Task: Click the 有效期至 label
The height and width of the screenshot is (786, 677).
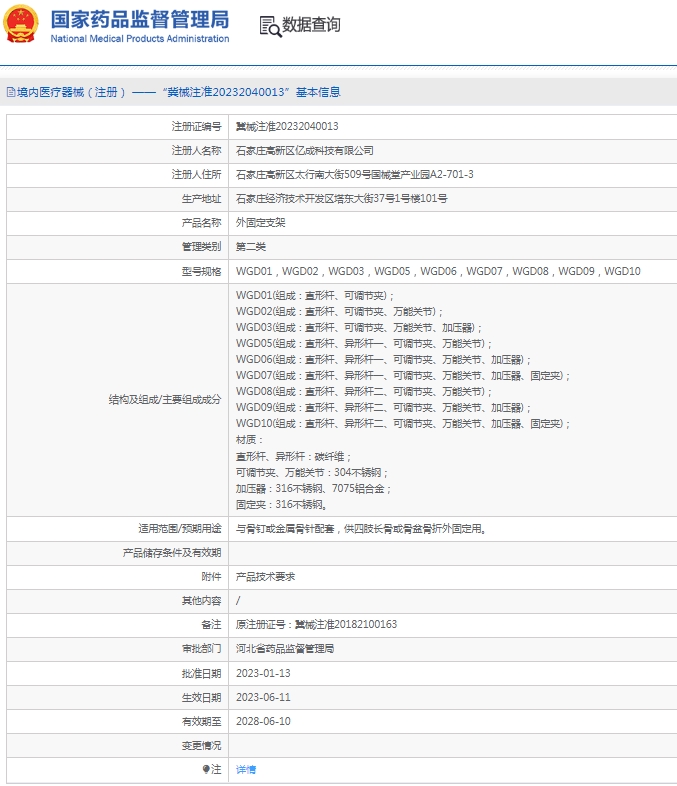Action: pos(201,721)
